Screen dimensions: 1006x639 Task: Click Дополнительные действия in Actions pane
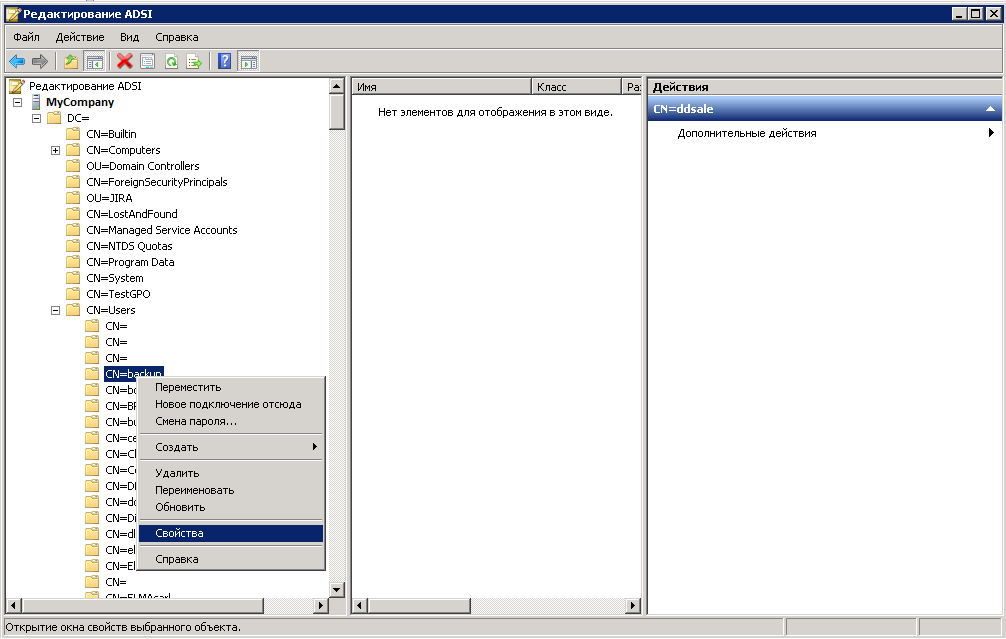coord(747,133)
